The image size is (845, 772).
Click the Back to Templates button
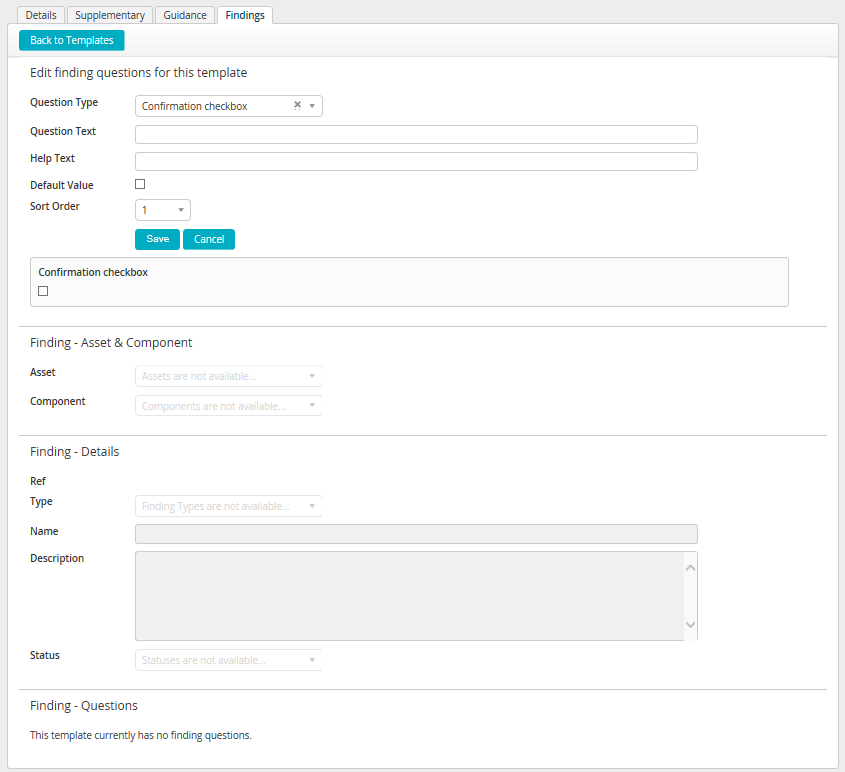[x=72, y=40]
